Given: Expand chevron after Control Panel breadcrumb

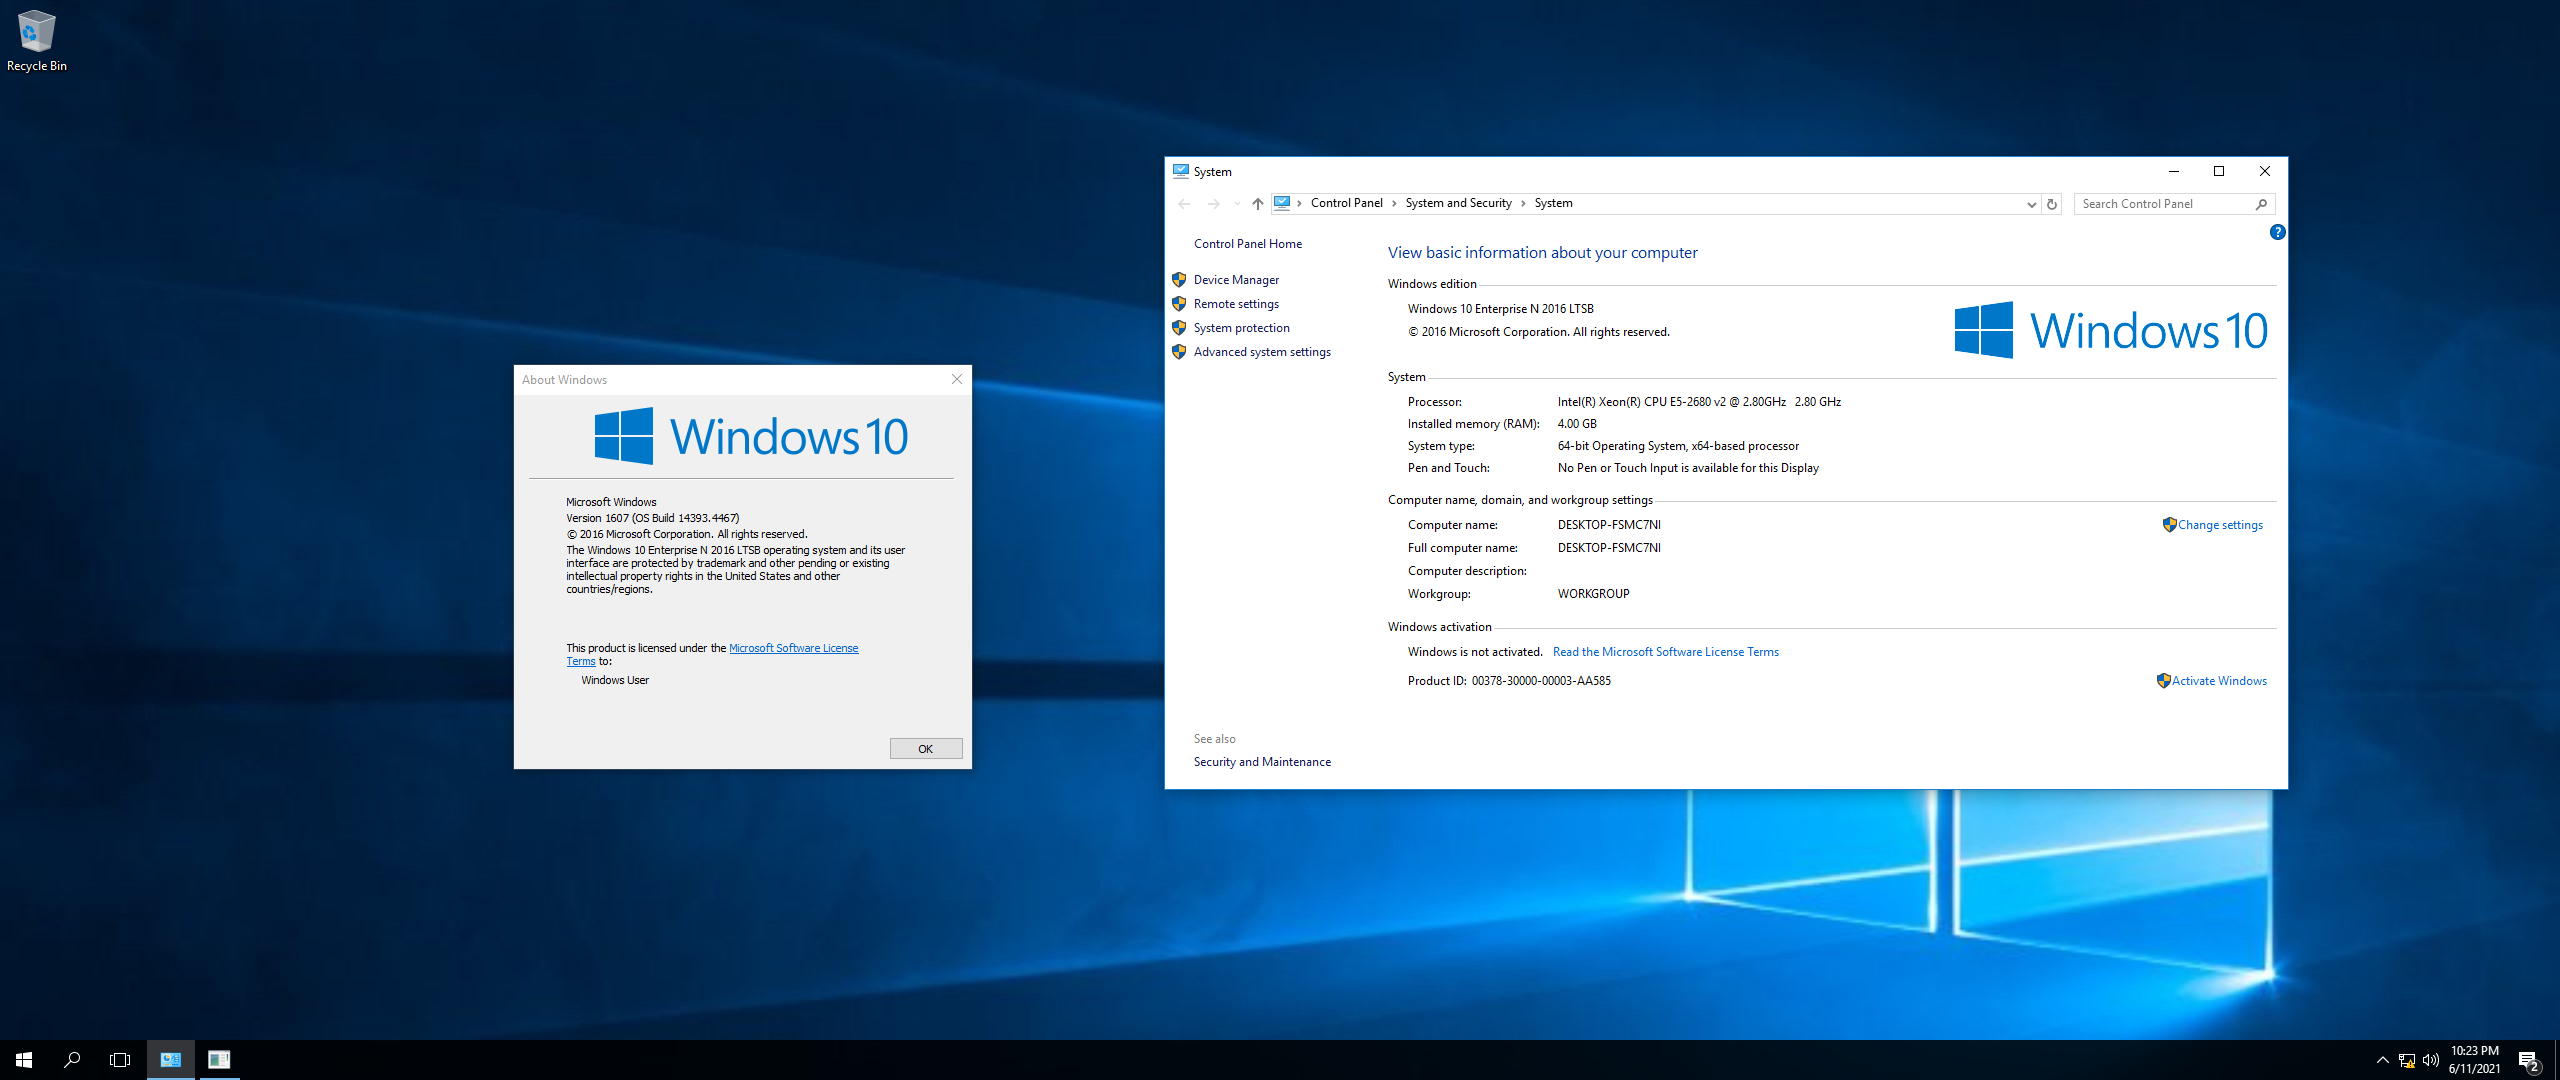Looking at the screenshot, I should pyautogui.click(x=1394, y=203).
